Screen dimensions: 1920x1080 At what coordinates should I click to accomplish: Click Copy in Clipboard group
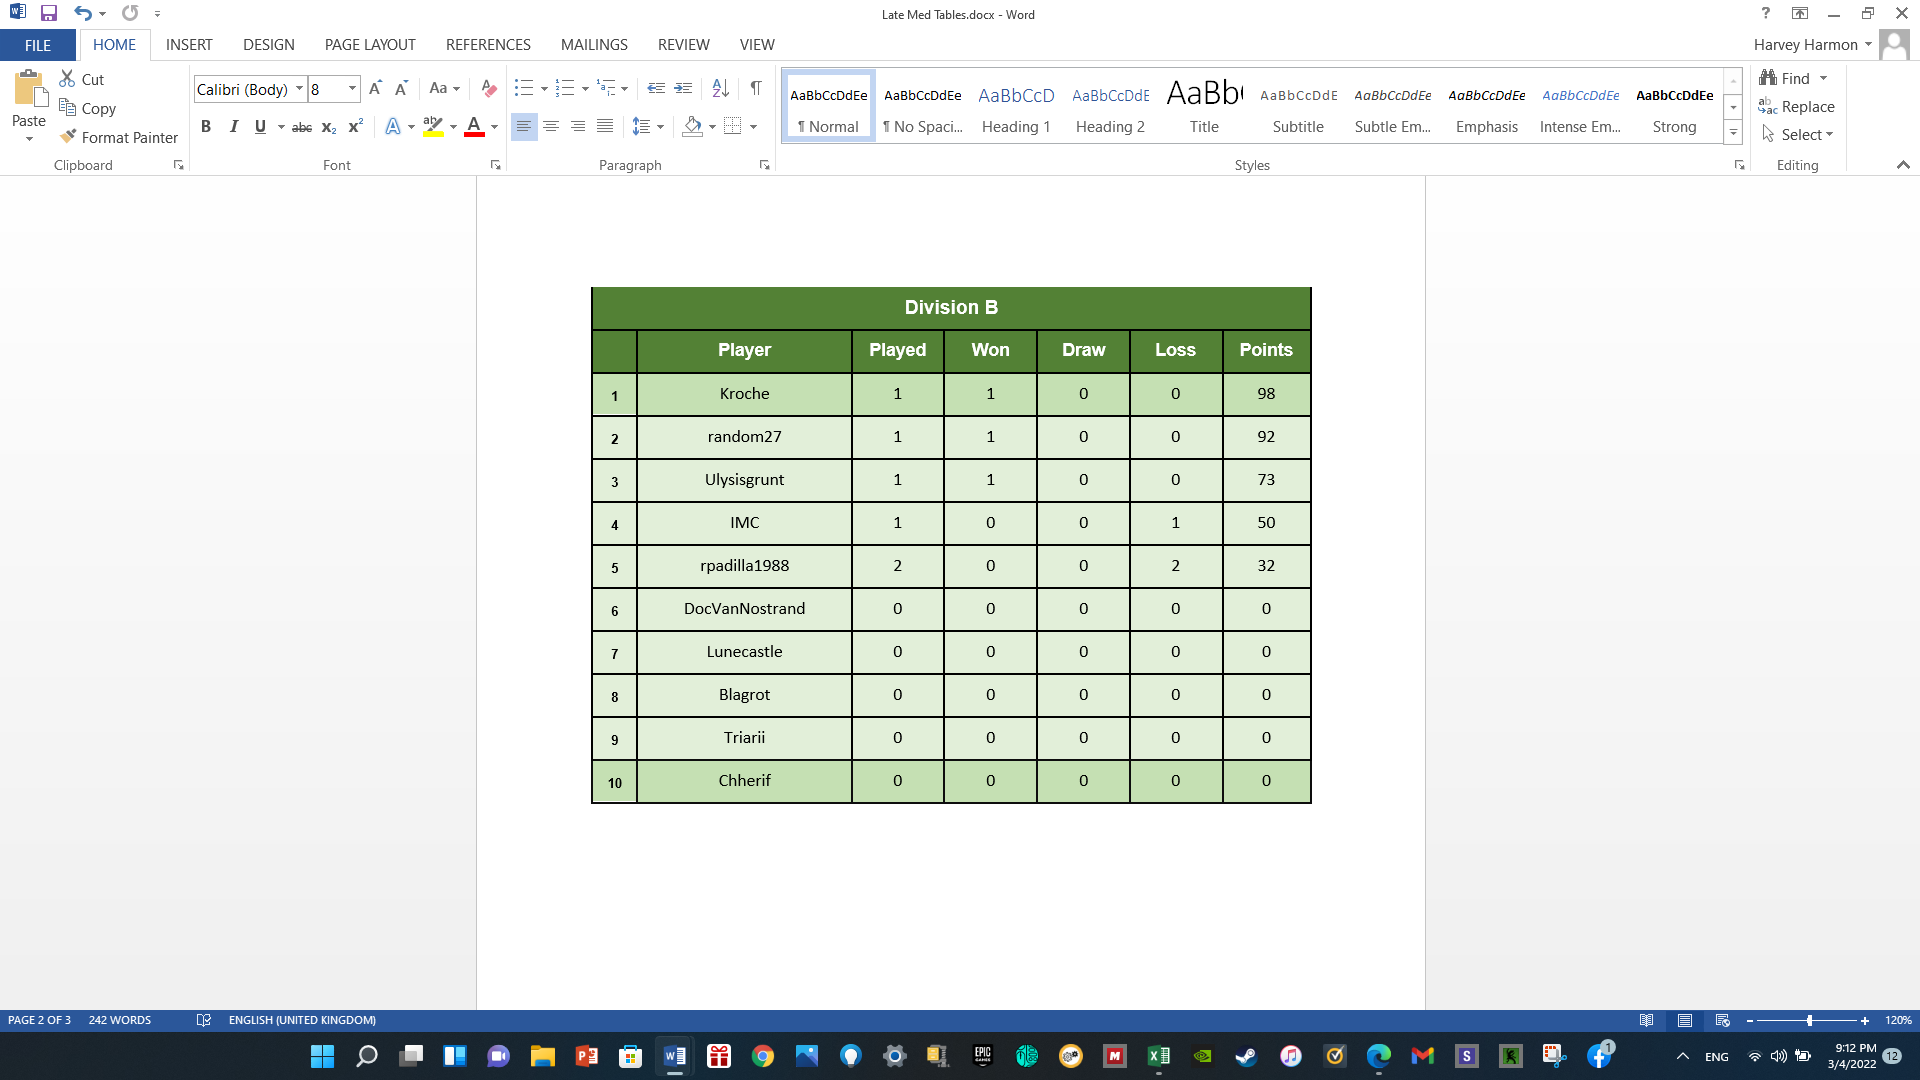click(87, 108)
